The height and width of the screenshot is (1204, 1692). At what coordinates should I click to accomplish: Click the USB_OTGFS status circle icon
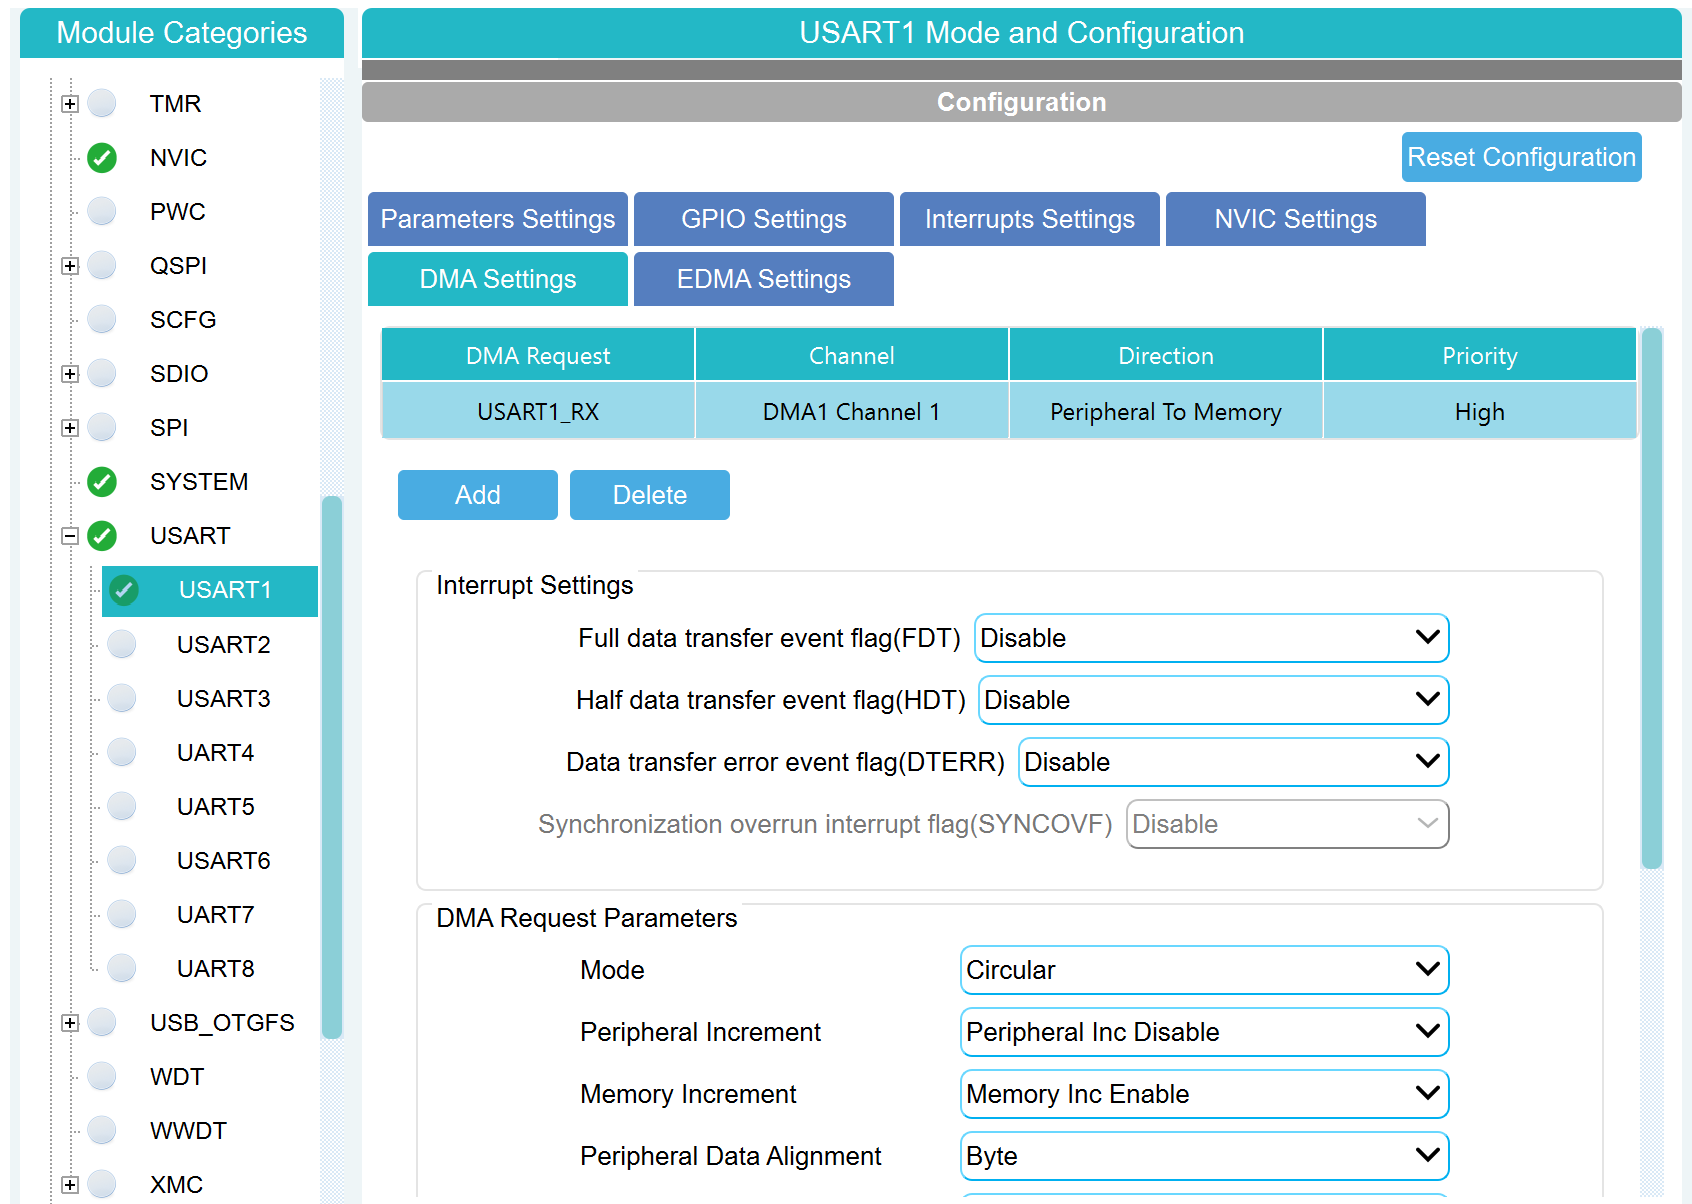pos(102,1022)
